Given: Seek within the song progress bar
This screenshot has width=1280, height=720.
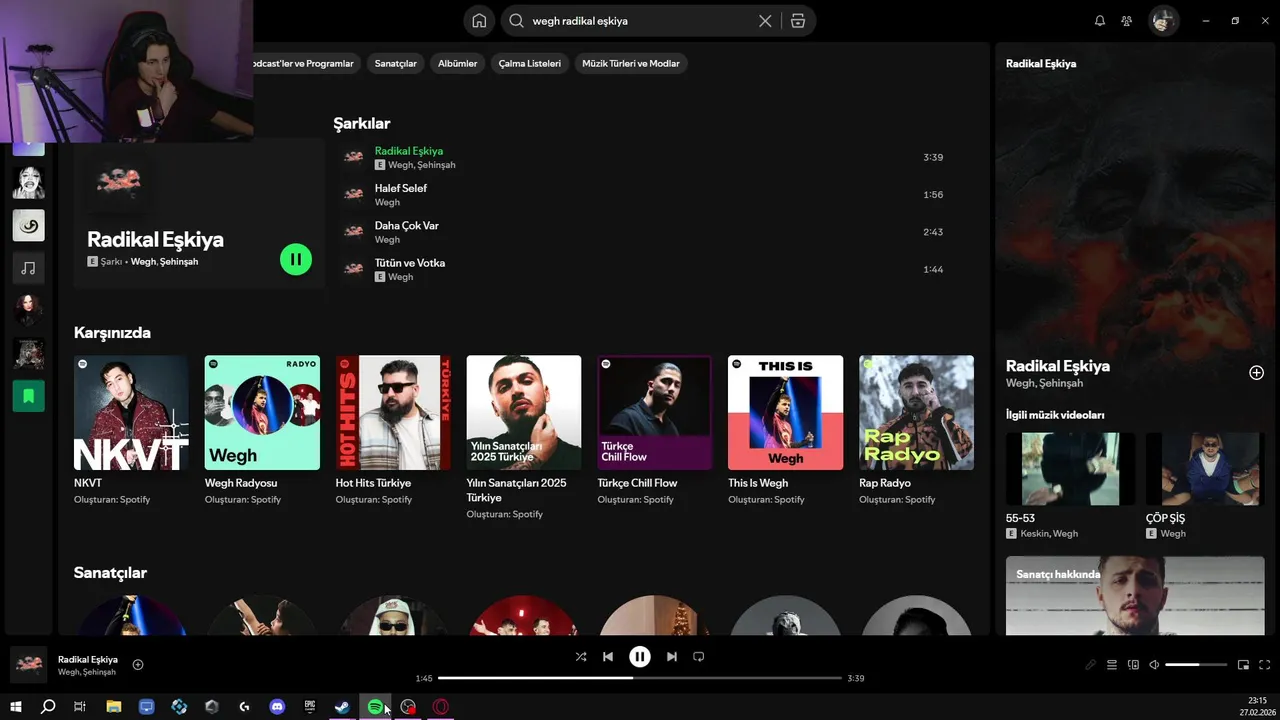Looking at the screenshot, I should pos(640,678).
